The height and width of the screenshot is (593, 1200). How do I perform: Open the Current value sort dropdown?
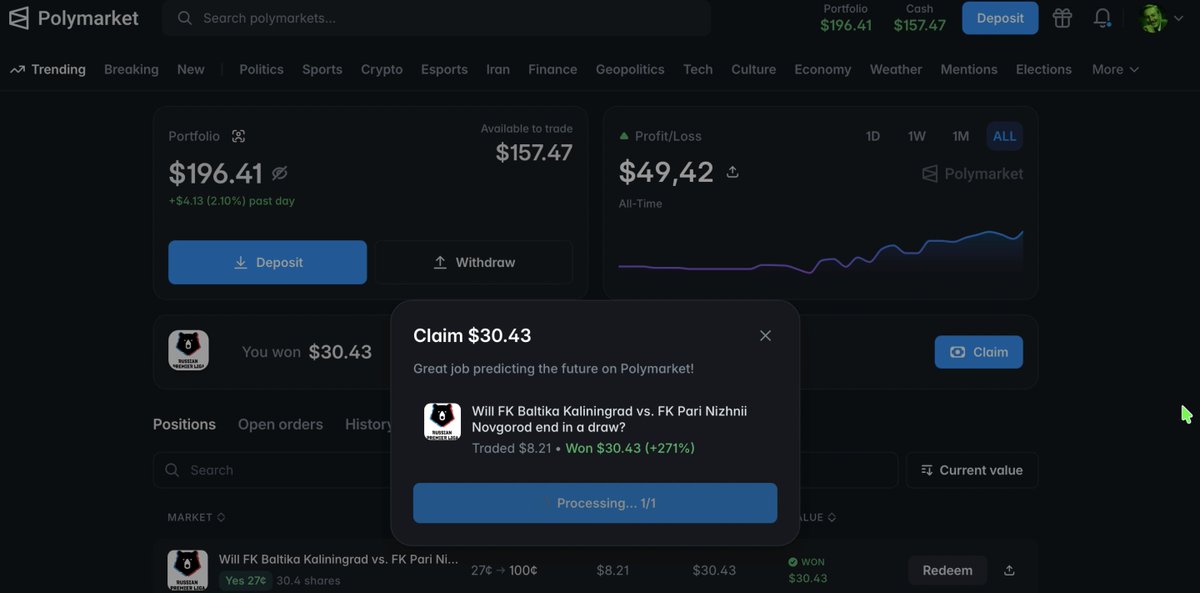[x=971, y=470]
